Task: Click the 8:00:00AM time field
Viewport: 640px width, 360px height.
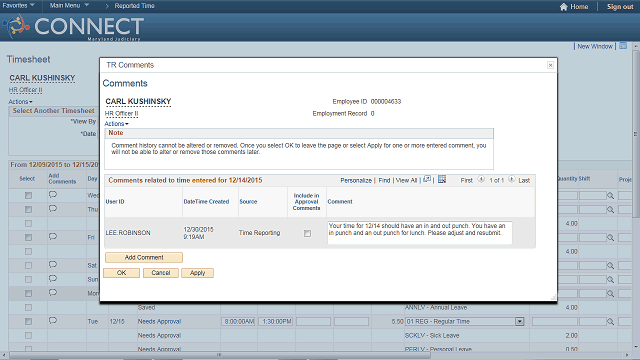Action: click(x=239, y=322)
